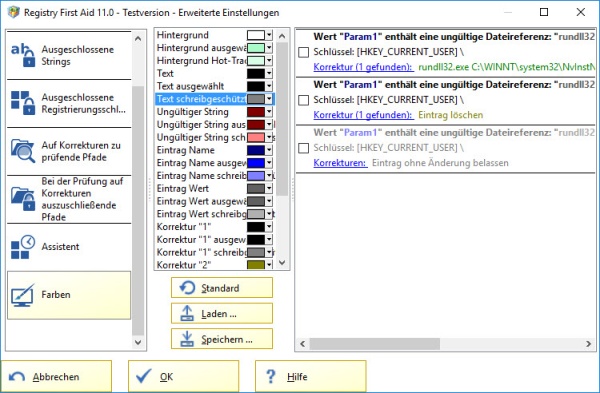Click the locked folder icon for excluded paths
This screenshot has width=600, height=393.
click(x=23, y=199)
